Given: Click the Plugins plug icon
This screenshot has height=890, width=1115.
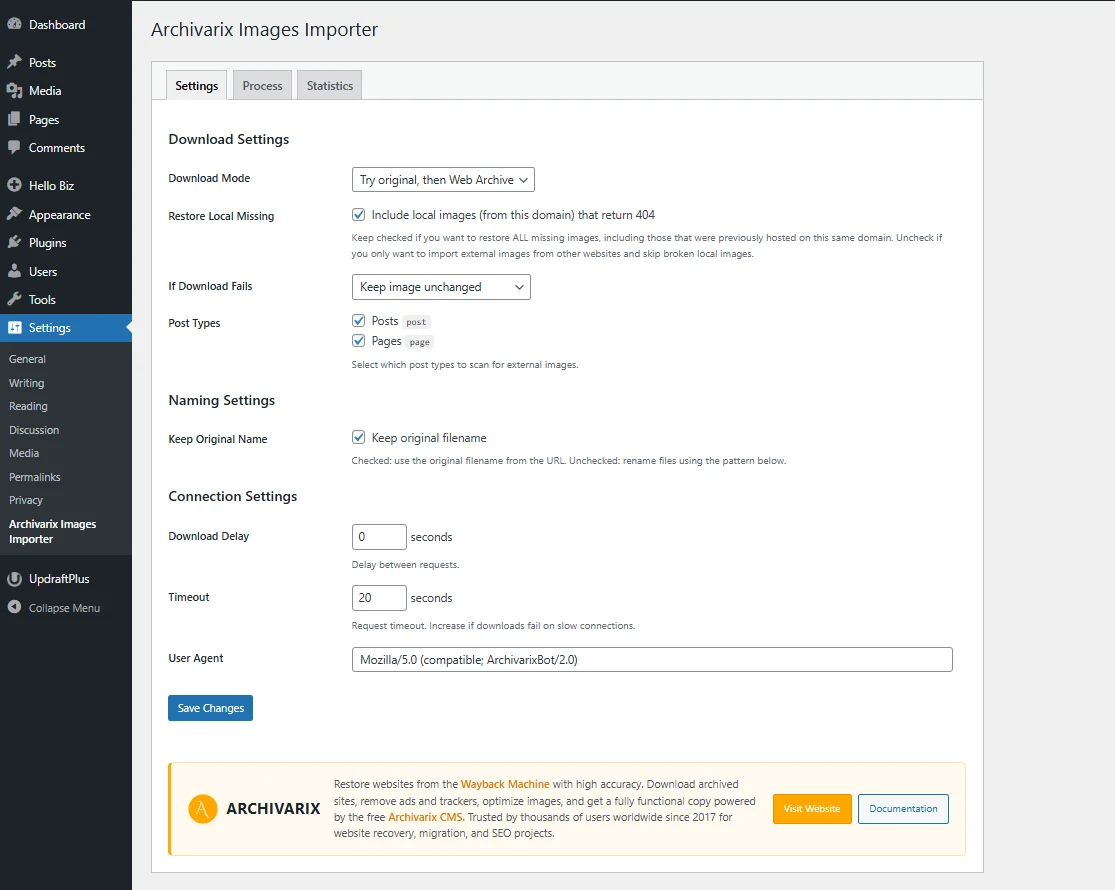Looking at the screenshot, I should pyautogui.click(x=14, y=243).
